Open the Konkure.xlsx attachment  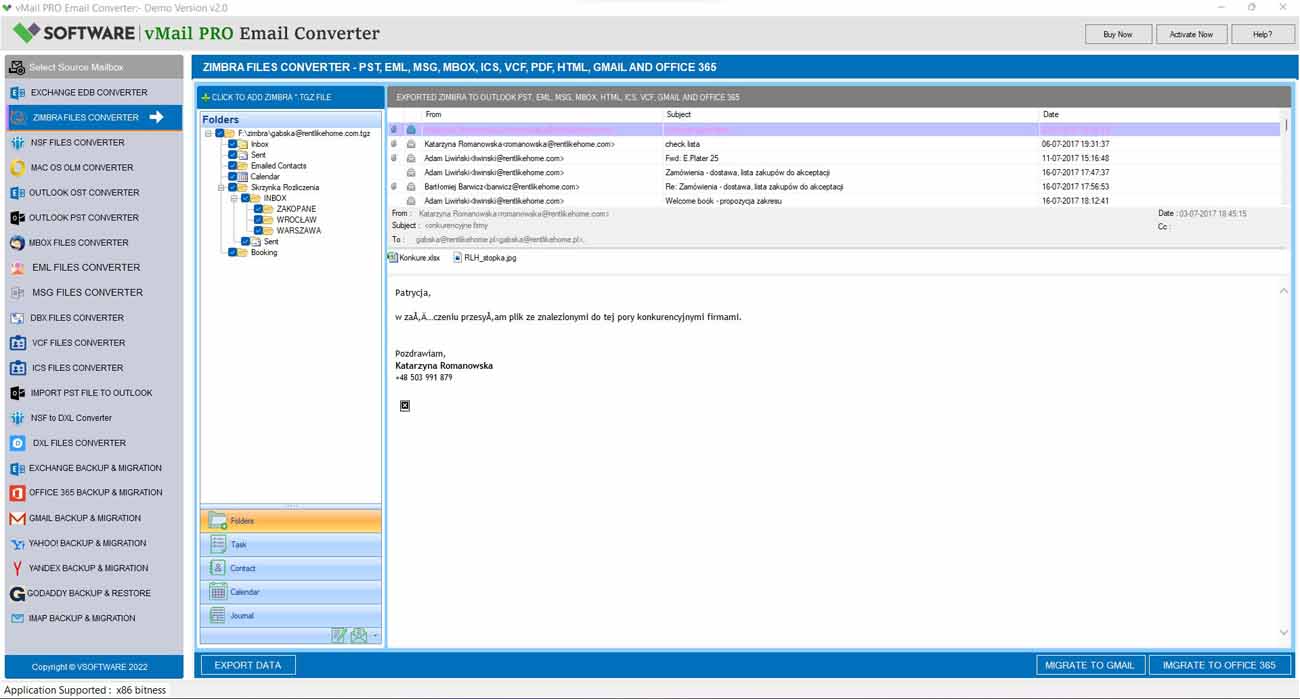coord(414,258)
